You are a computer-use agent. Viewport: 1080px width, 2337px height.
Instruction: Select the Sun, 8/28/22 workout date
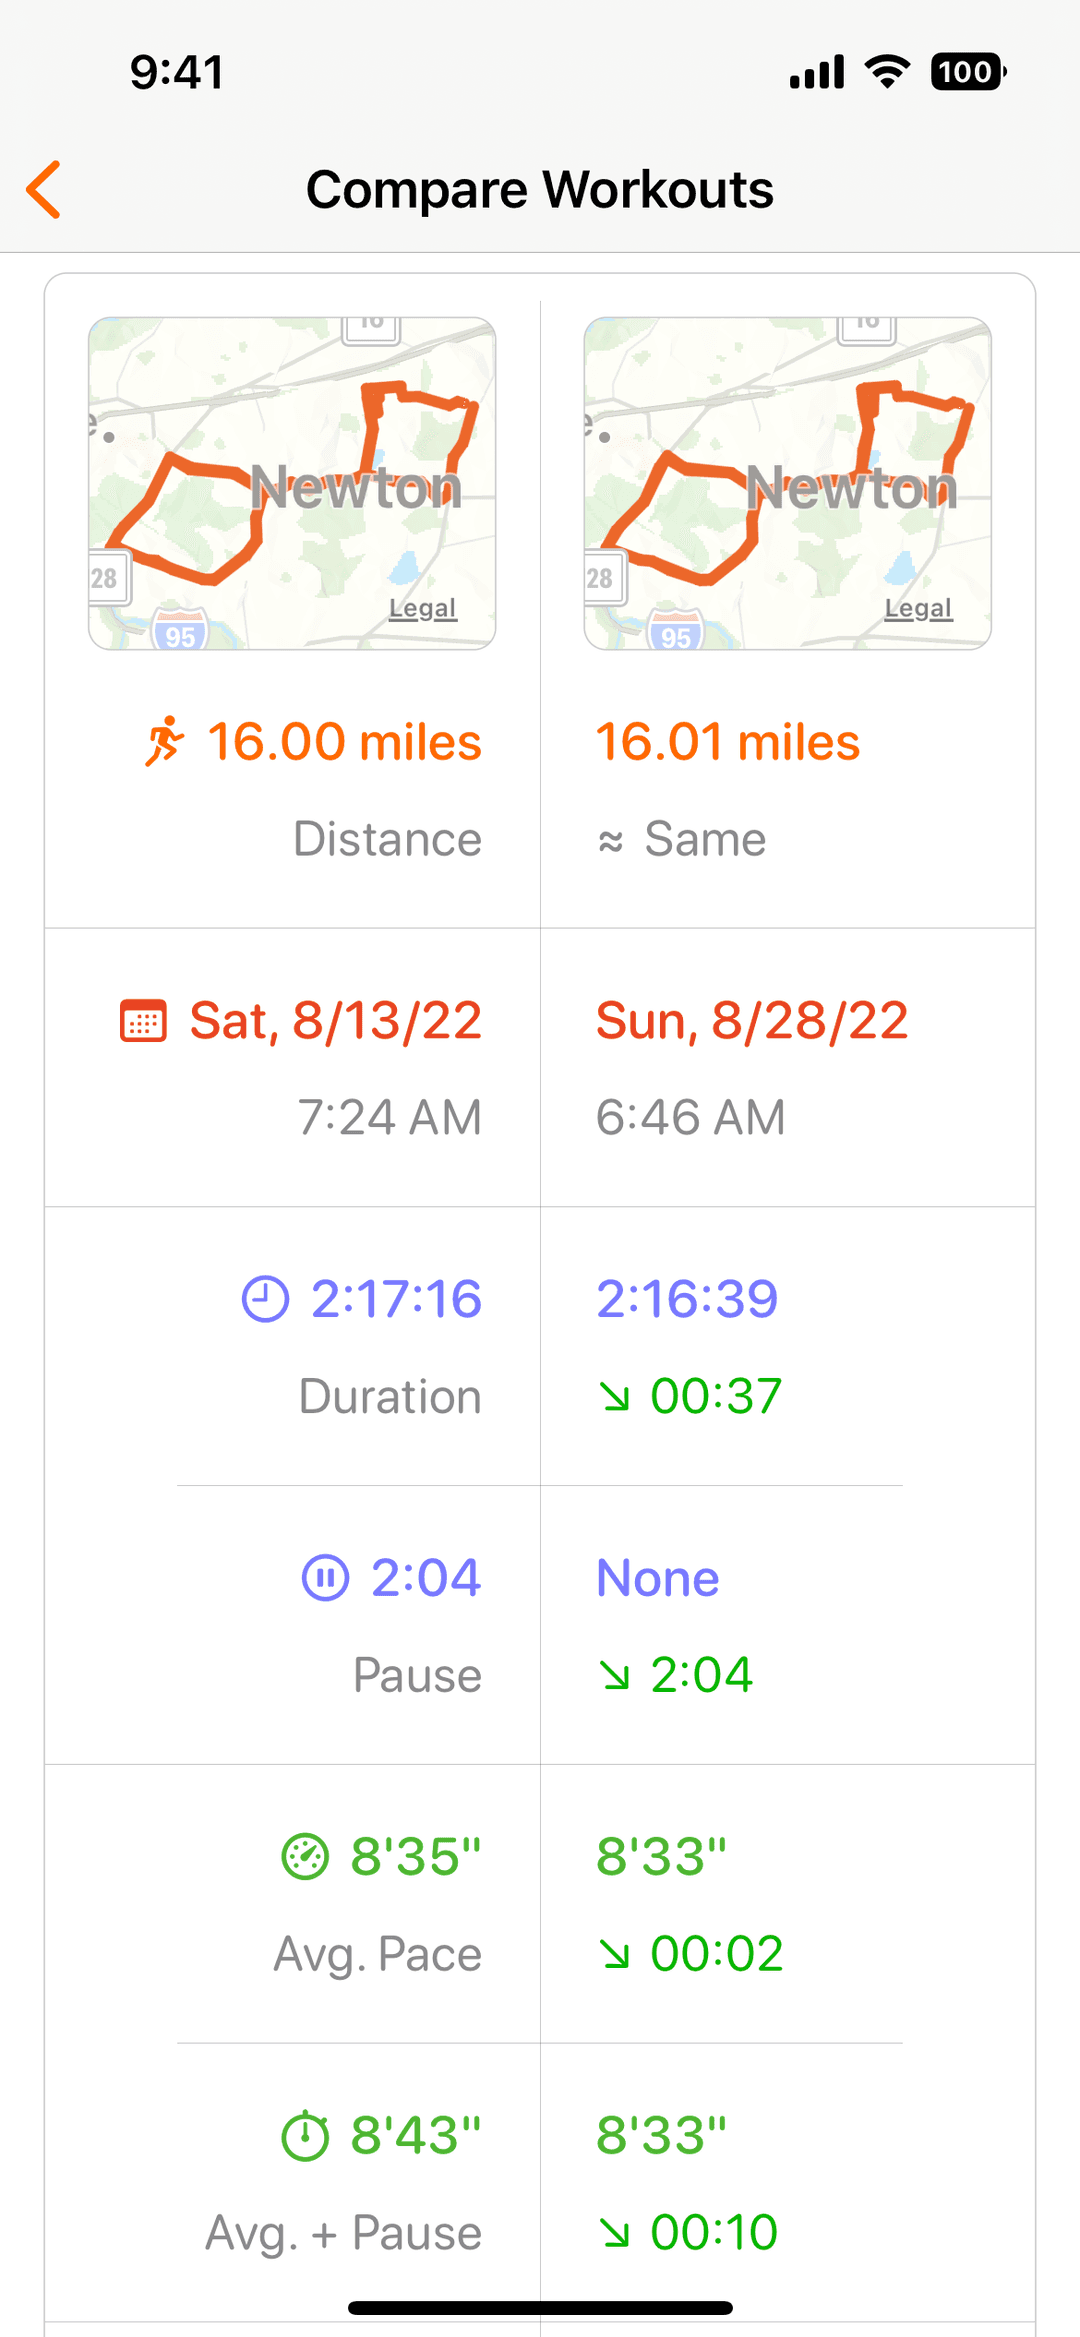(x=752, y=1021)
